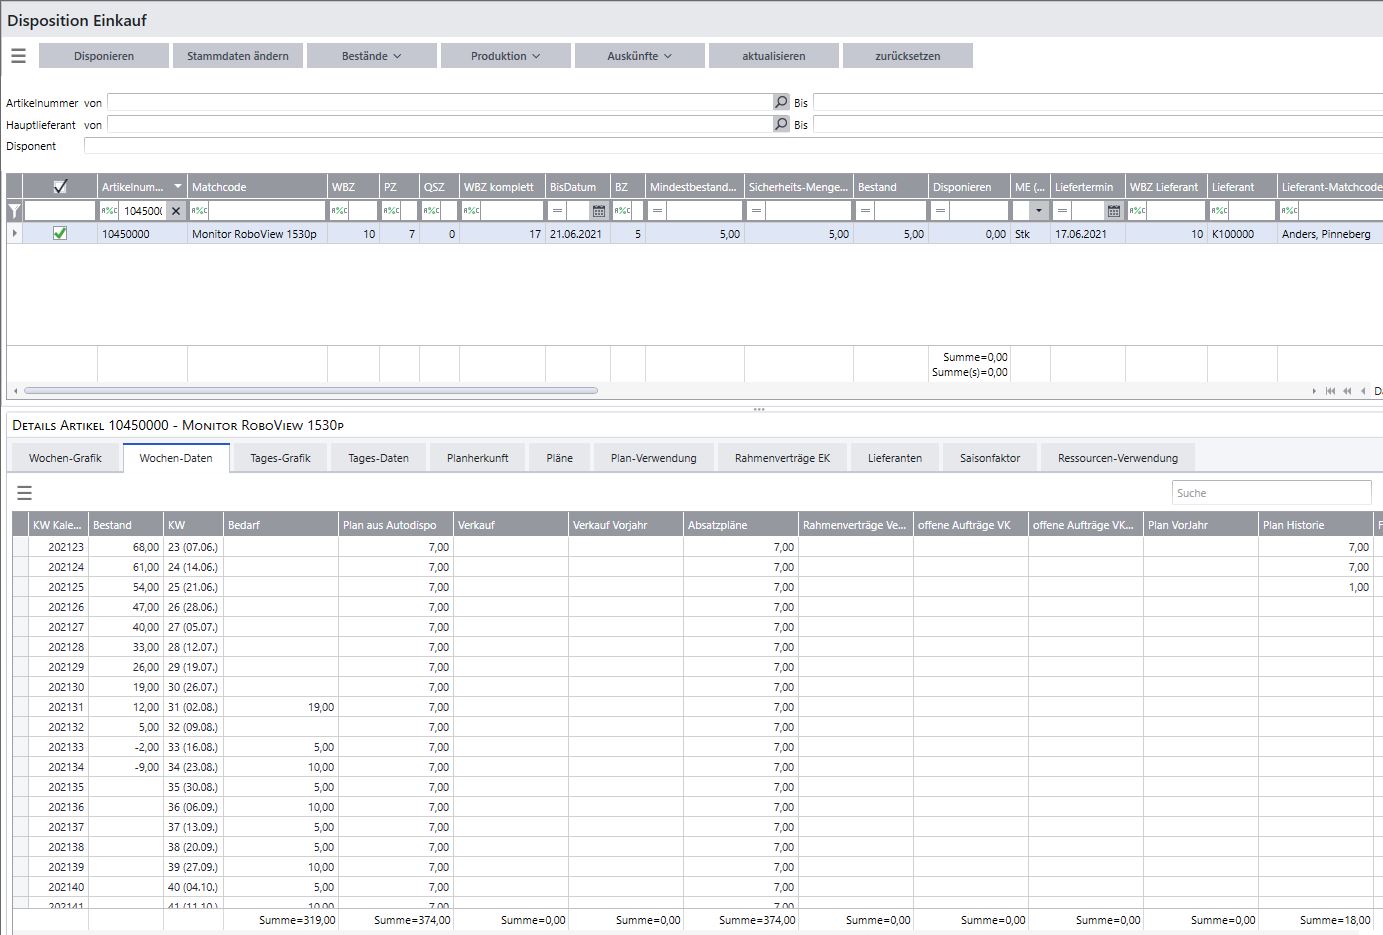
Task: Click the Hauptlieferant von search magnifier
Action: [x=781, y=124]
